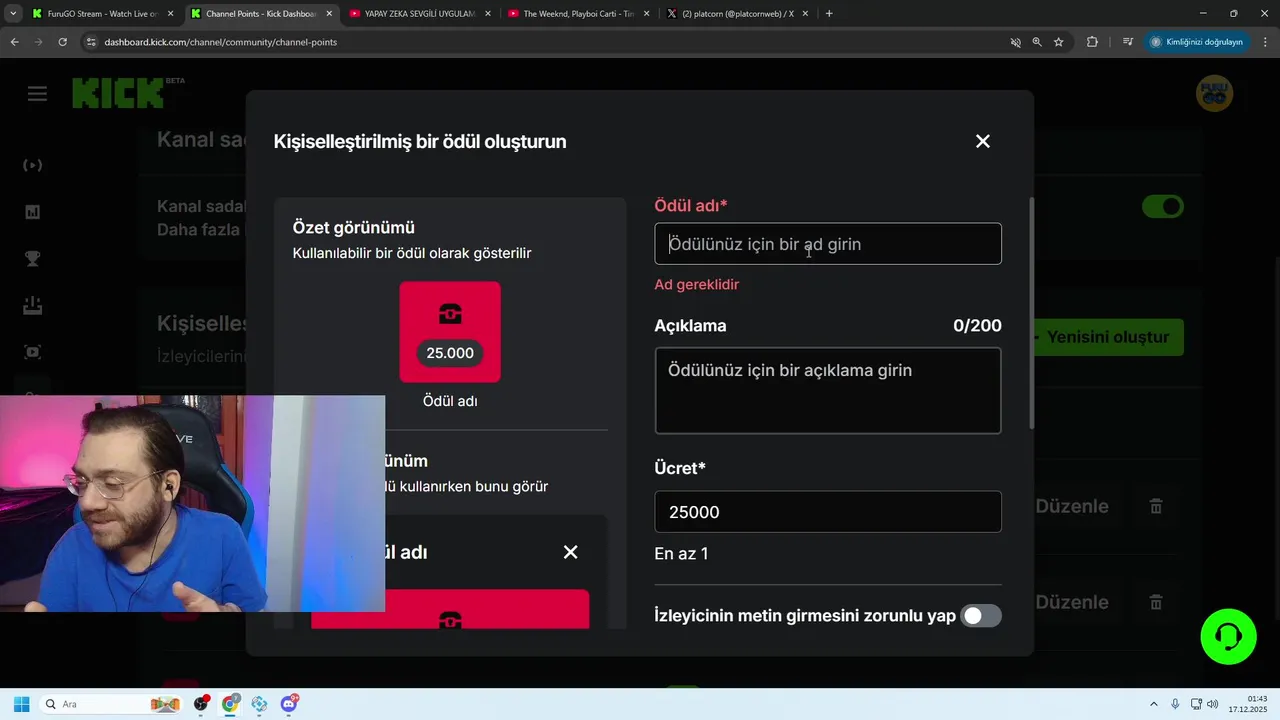This screenshot has width=1280, height=720.
Task: Click the taskbar Ara search box
Action: [x=112, y=704]
